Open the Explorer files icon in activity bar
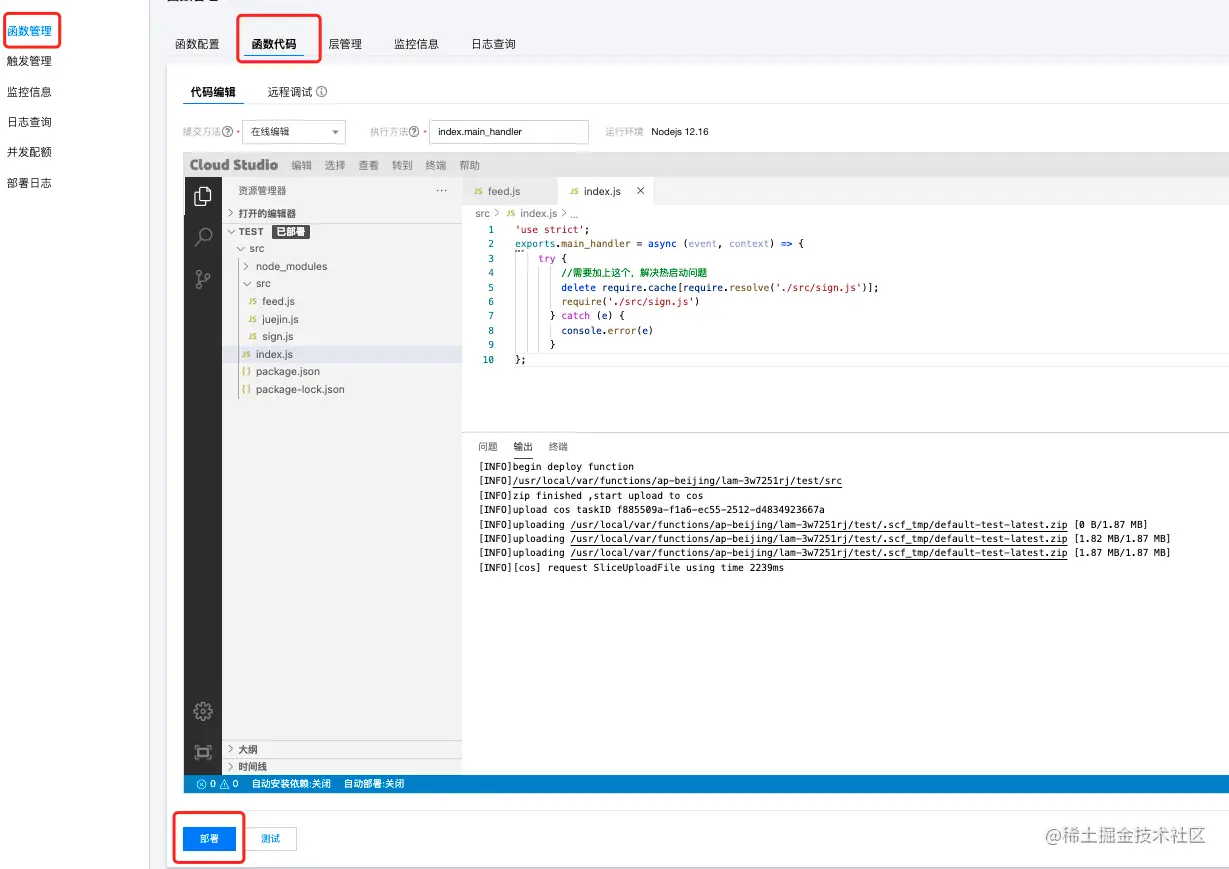This screenshot has width=1229, height=869. (203, 196)
